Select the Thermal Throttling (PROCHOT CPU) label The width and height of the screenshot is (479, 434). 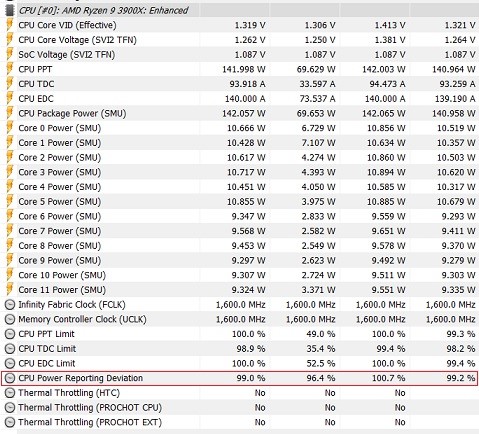90,408
